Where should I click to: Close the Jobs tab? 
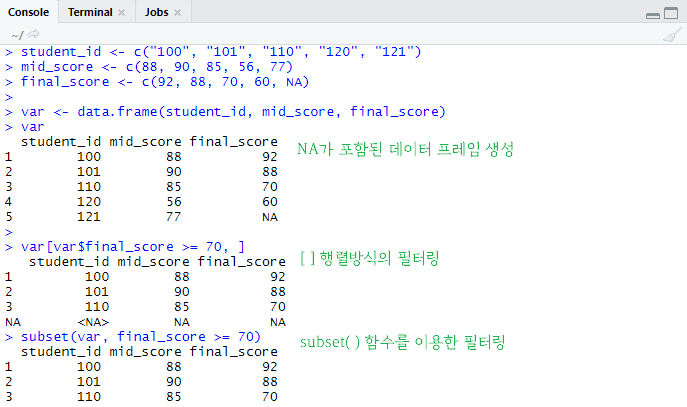(x=177, y=13)
